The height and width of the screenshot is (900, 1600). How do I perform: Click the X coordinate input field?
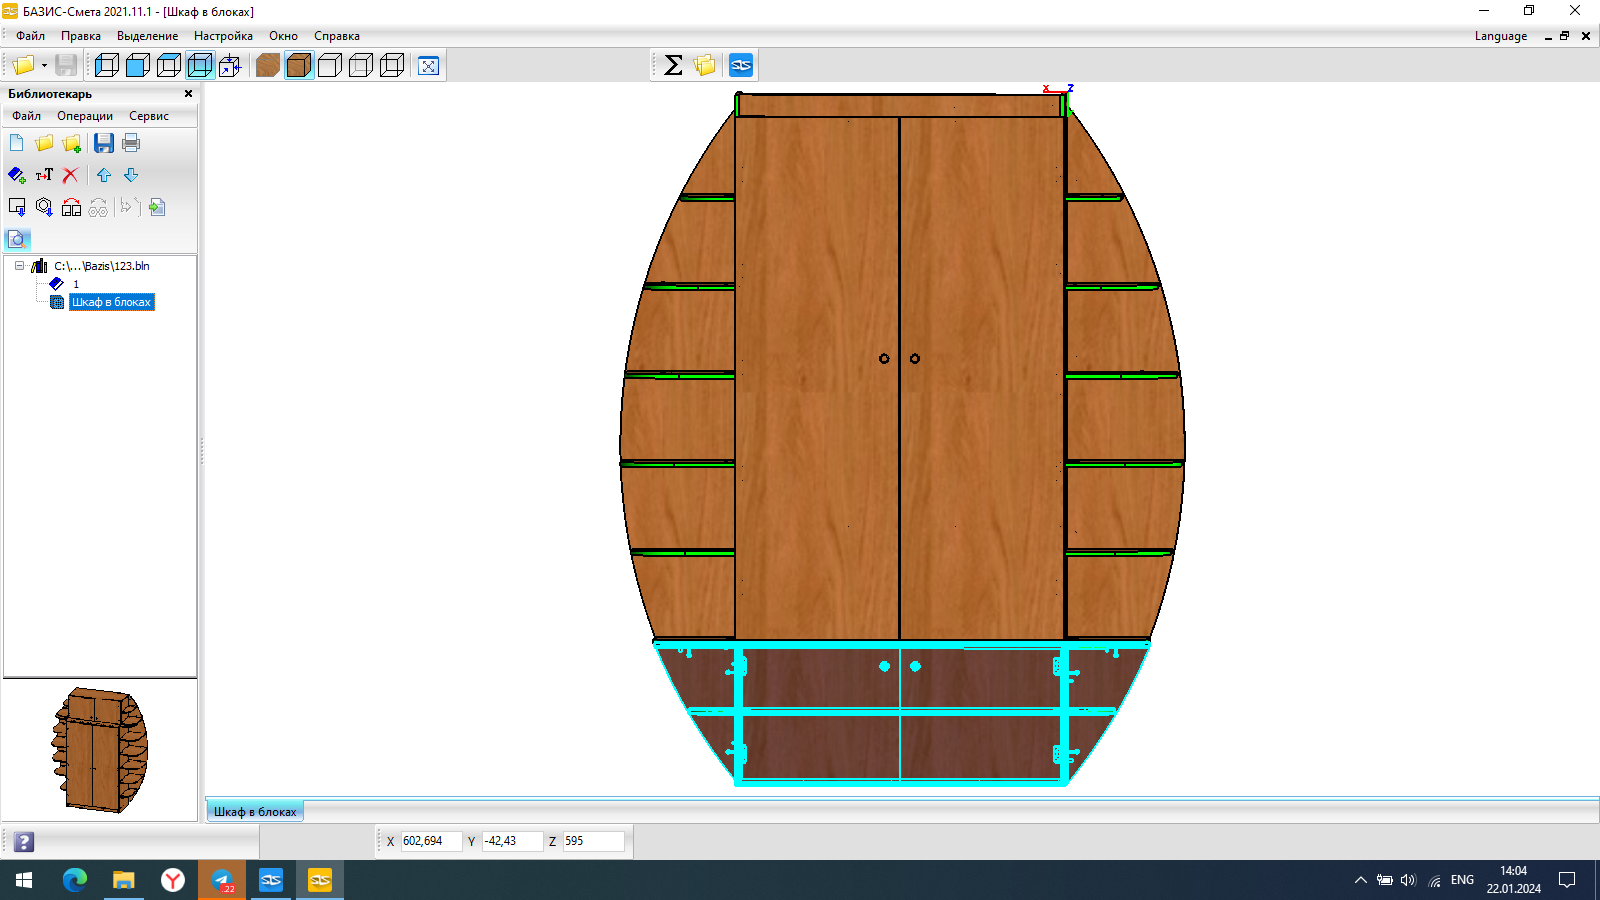pyautogui.click(x=431, y=841)
